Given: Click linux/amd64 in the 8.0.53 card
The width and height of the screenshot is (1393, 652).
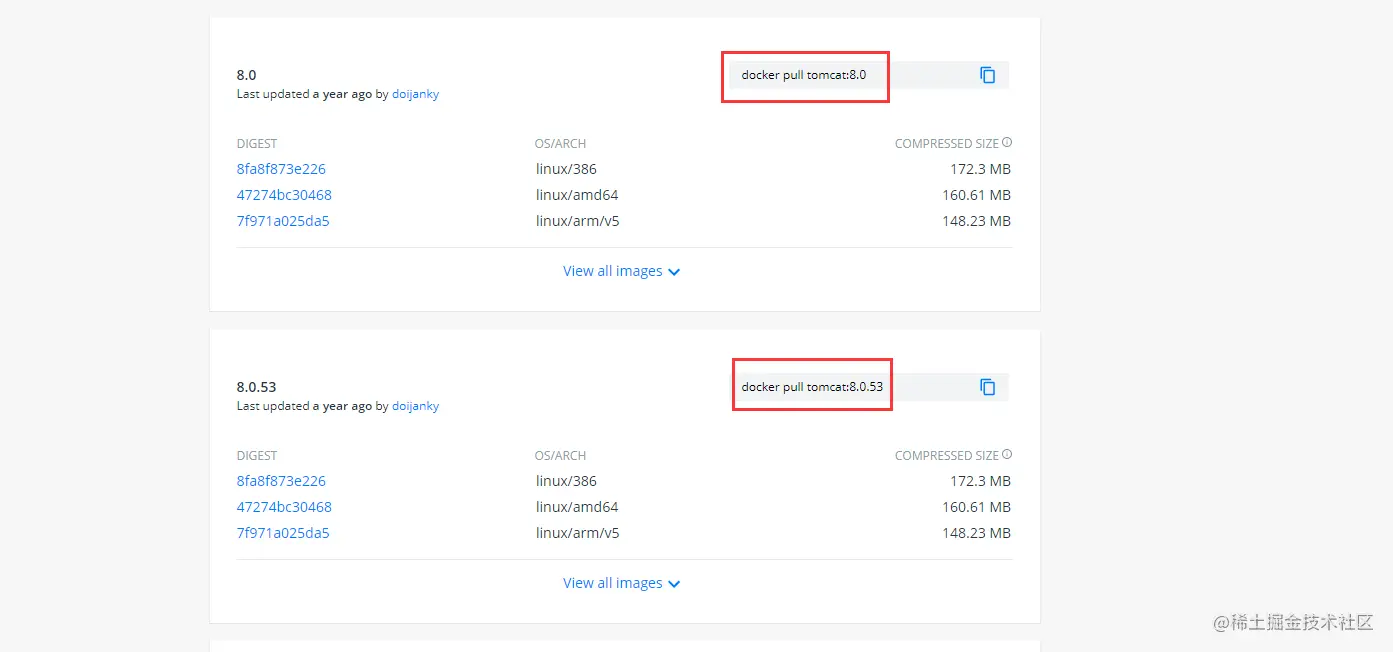Looking at the screenshot, I should coord(577,507).
